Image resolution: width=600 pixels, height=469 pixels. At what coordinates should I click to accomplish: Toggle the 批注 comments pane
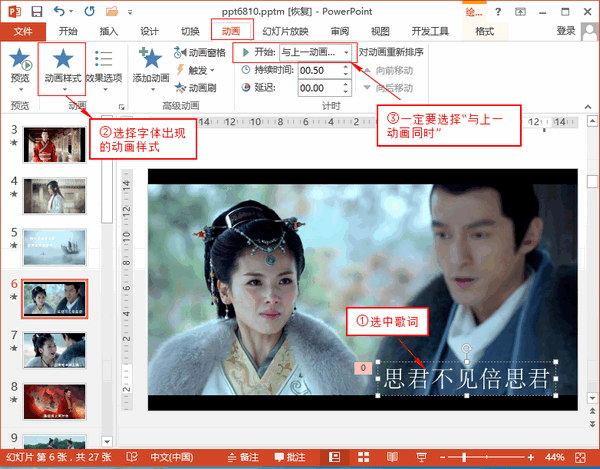pos(290,457)
